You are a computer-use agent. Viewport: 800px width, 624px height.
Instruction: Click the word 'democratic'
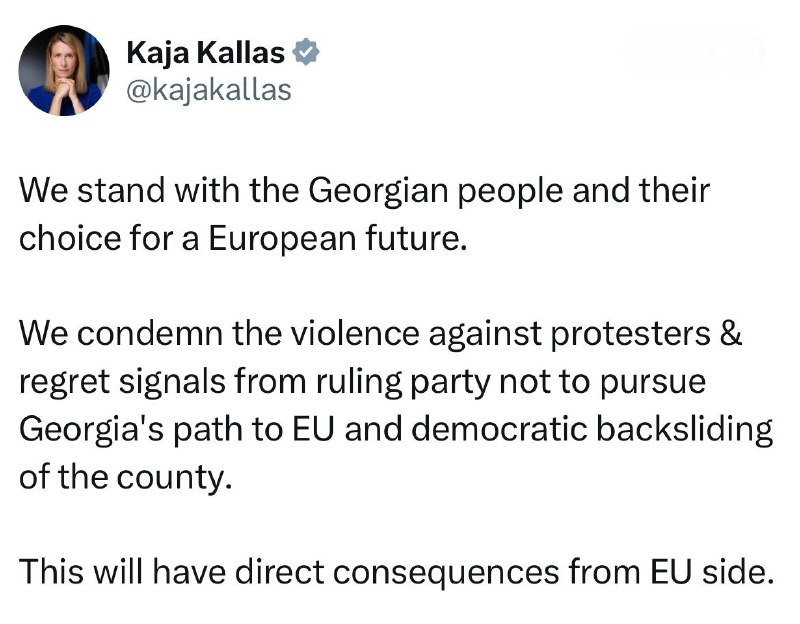[x=499, y=430]
